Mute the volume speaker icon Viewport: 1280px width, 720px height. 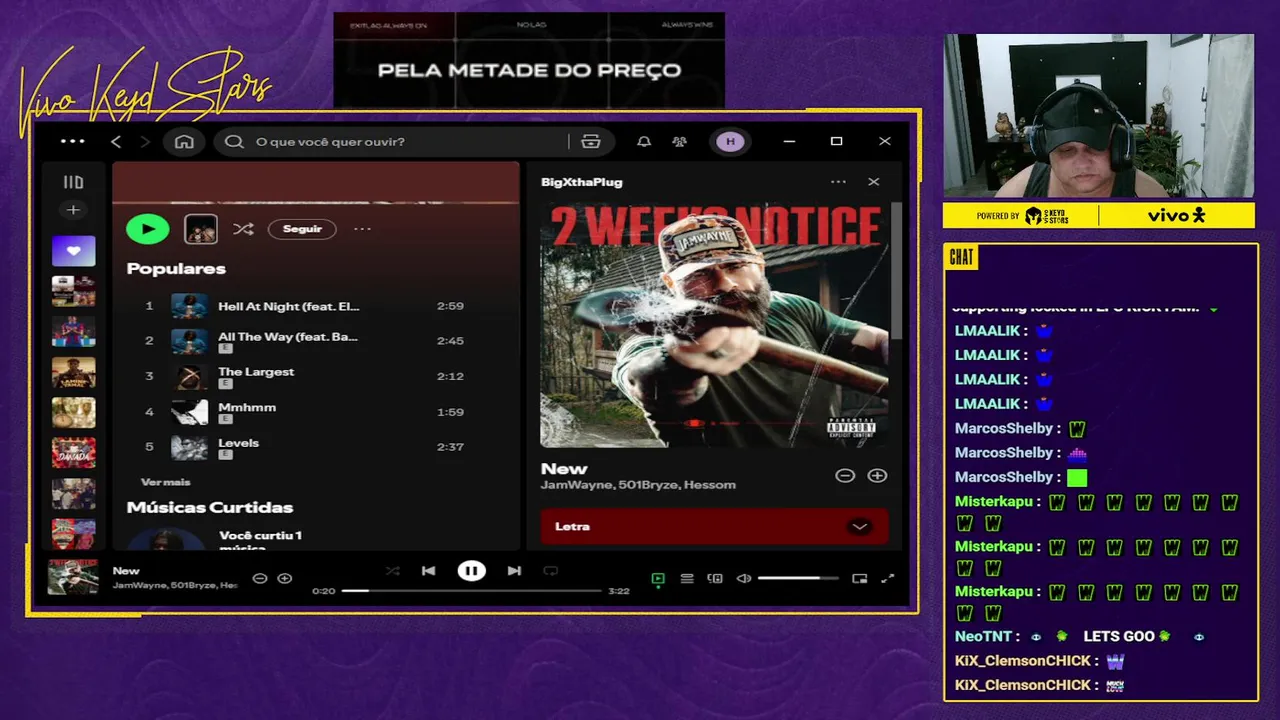pyautogui.click(x=744, y=578)
